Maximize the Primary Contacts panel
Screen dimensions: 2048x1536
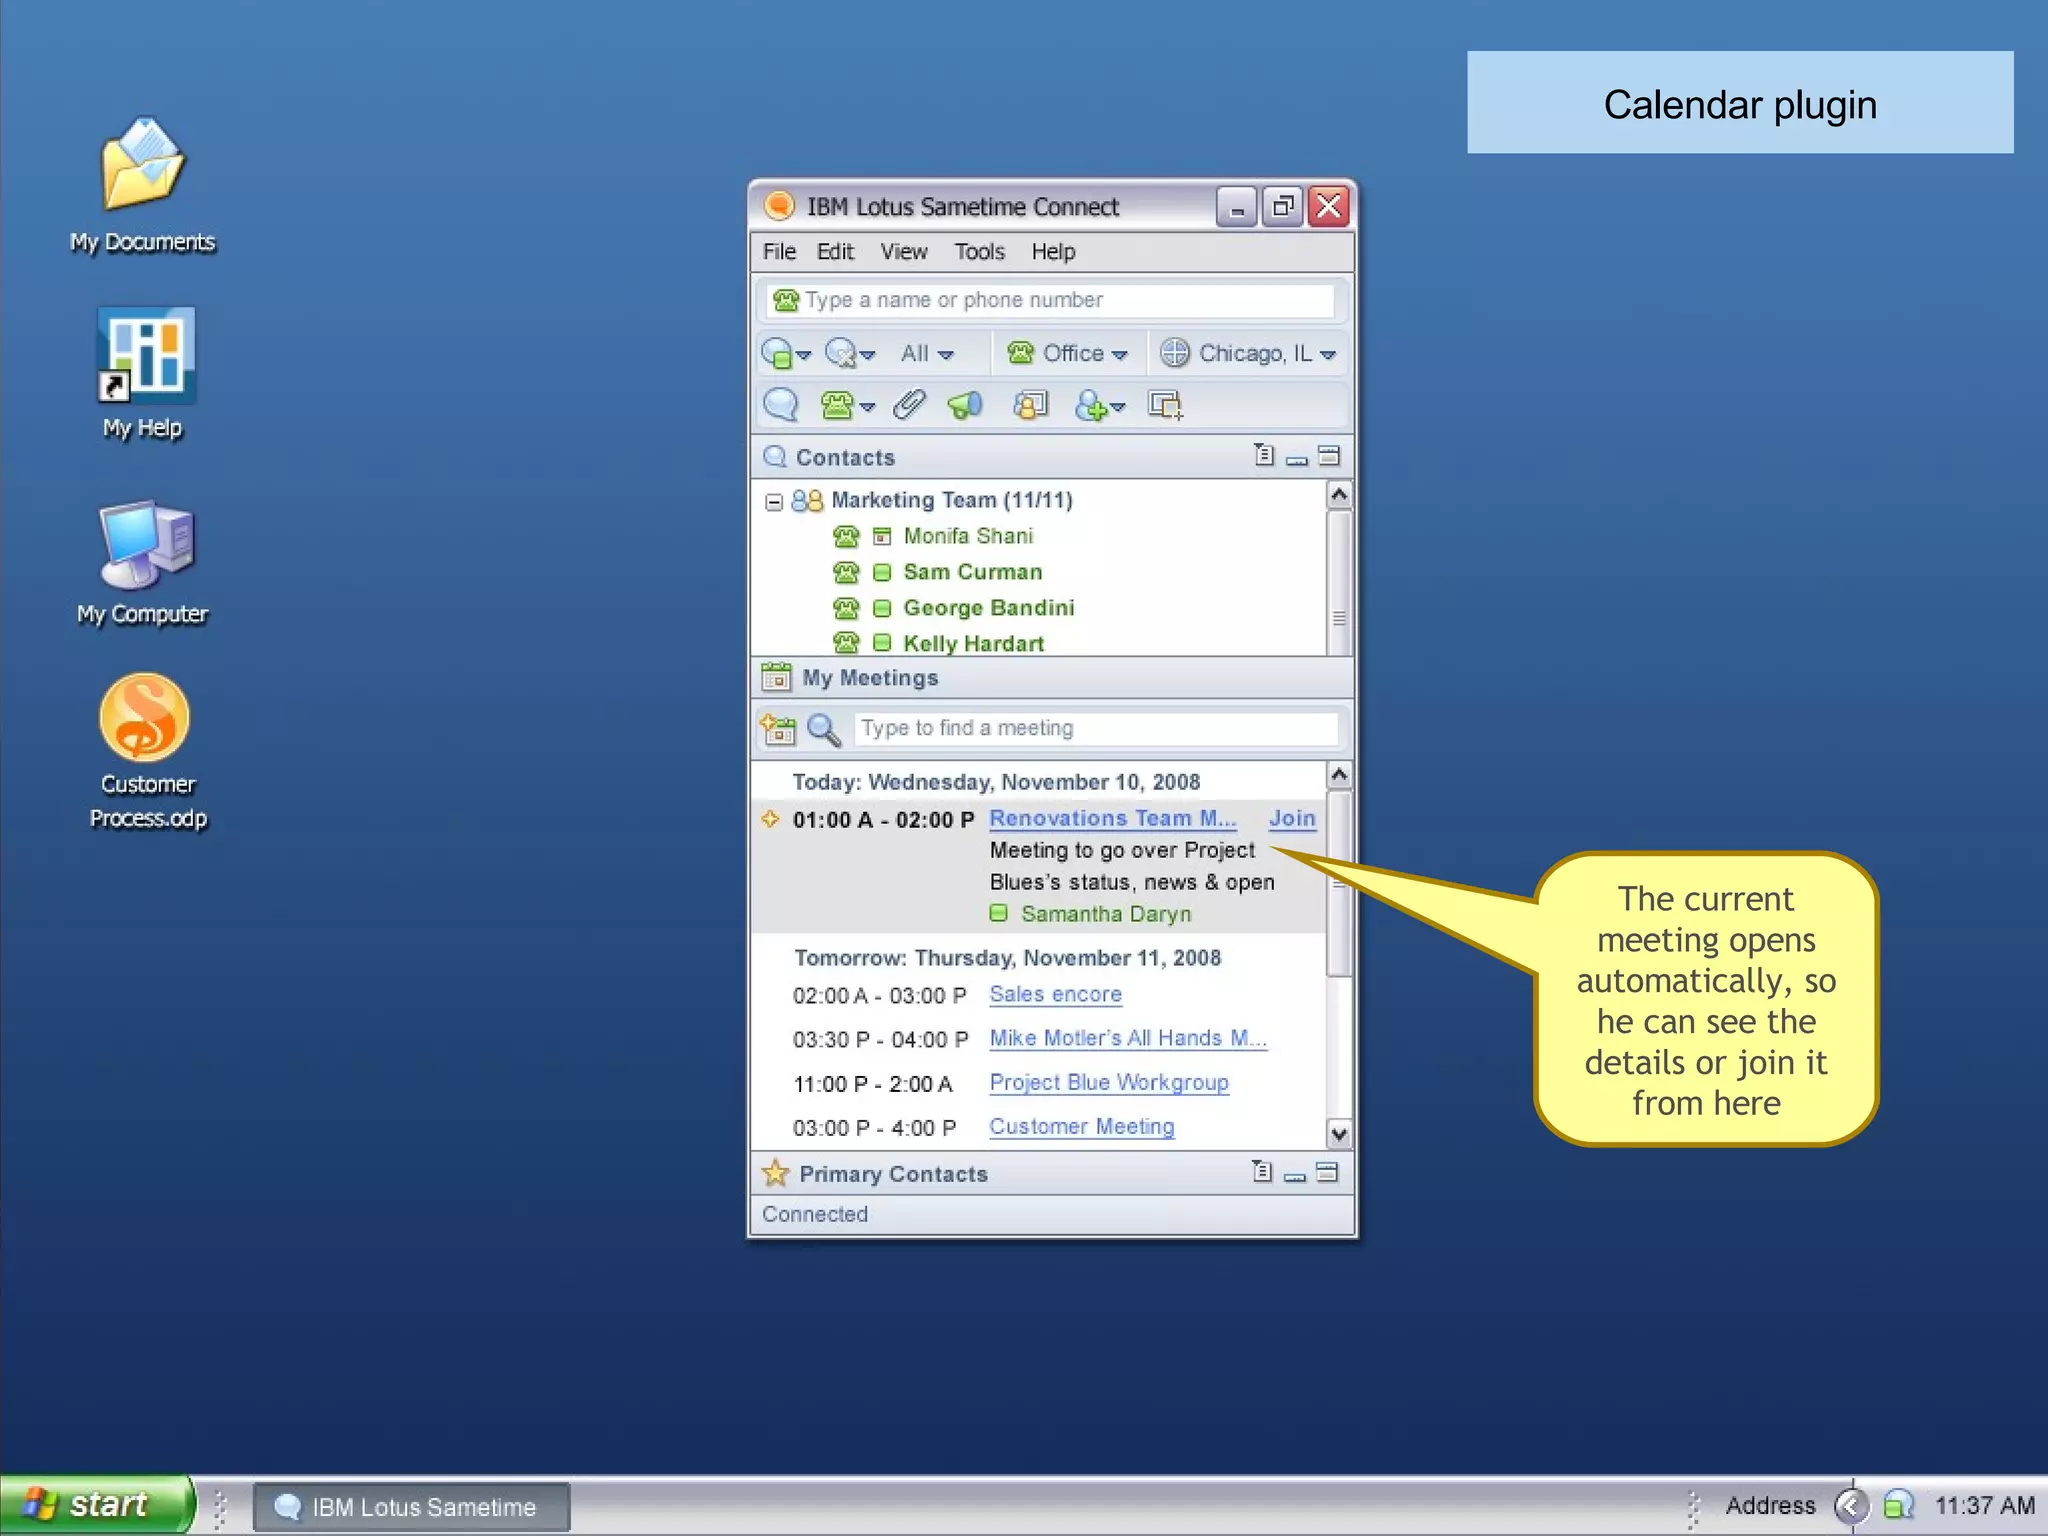point(1327,1172)
